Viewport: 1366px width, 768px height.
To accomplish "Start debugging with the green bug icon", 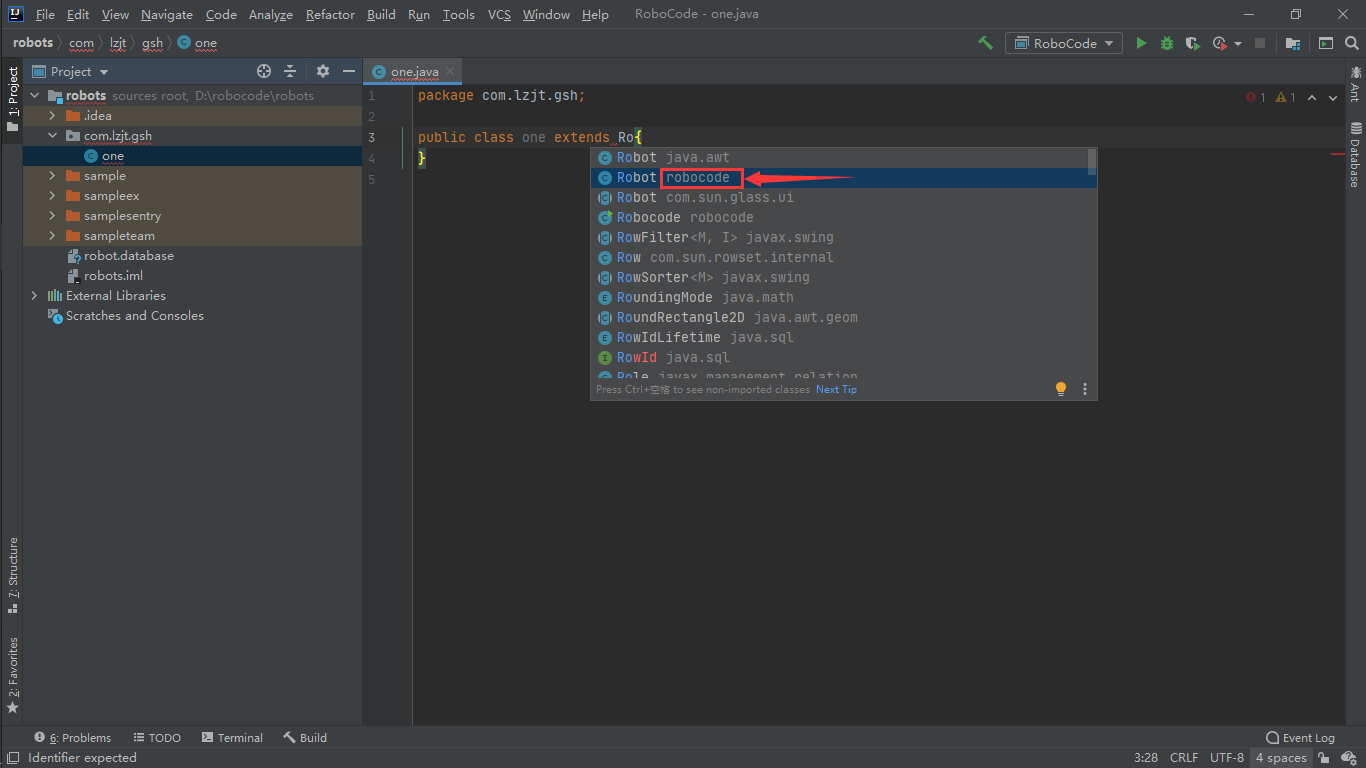I will point(1167,43).
